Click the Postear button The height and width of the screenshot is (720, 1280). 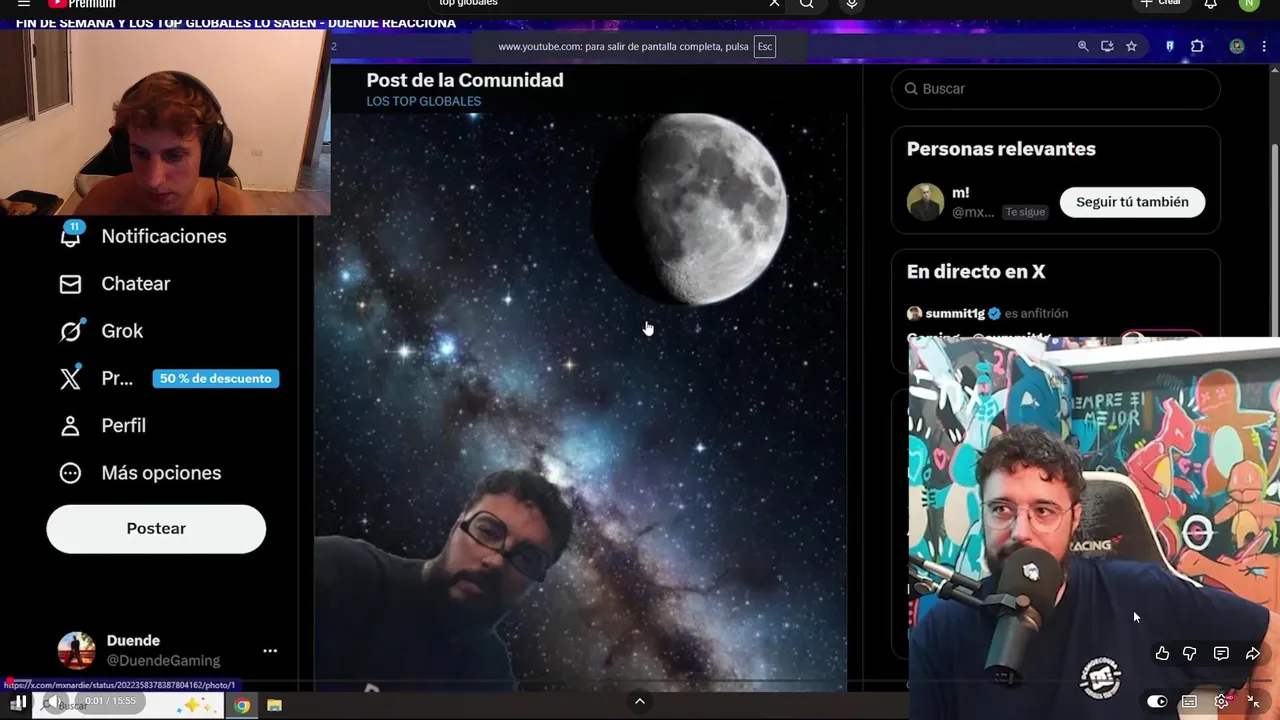click(156, 529)
